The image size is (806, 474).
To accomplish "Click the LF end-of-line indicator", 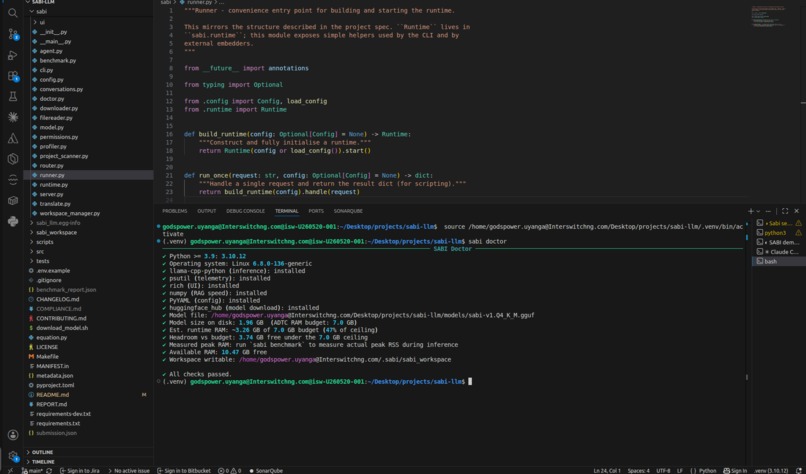I will click(680, 470).
